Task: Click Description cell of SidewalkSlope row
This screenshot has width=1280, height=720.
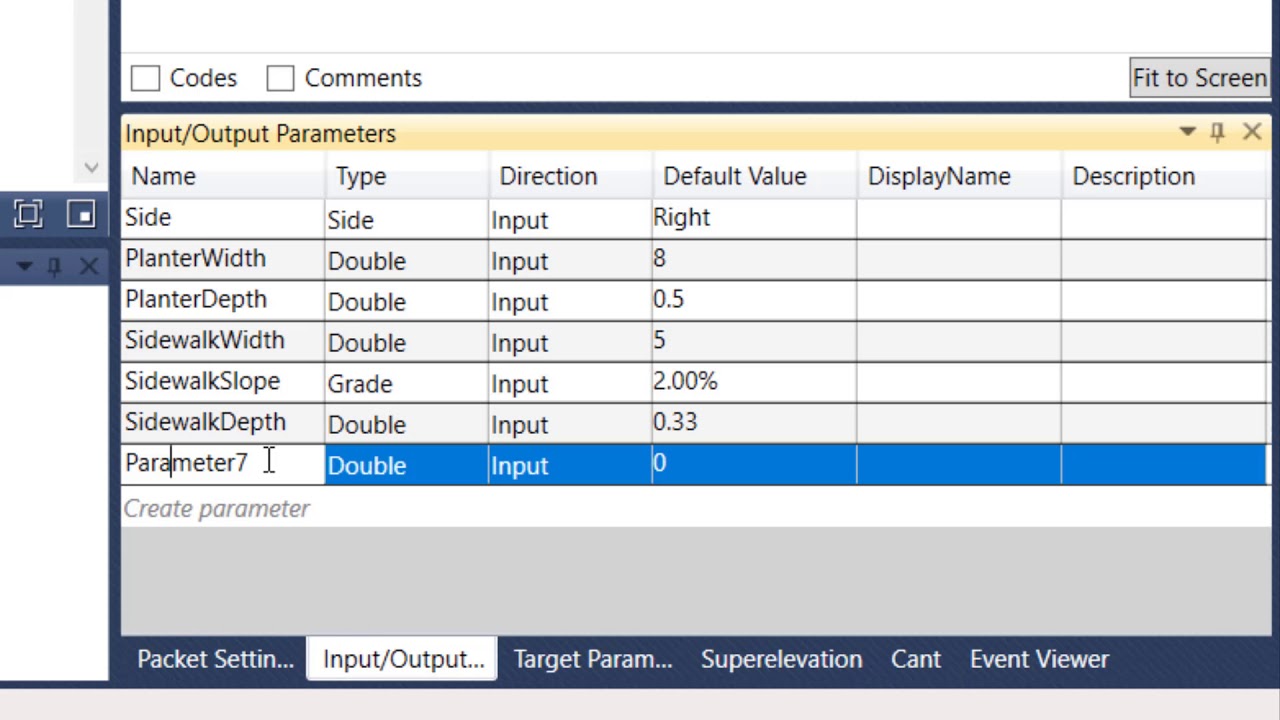Action: click(1164, 382)
